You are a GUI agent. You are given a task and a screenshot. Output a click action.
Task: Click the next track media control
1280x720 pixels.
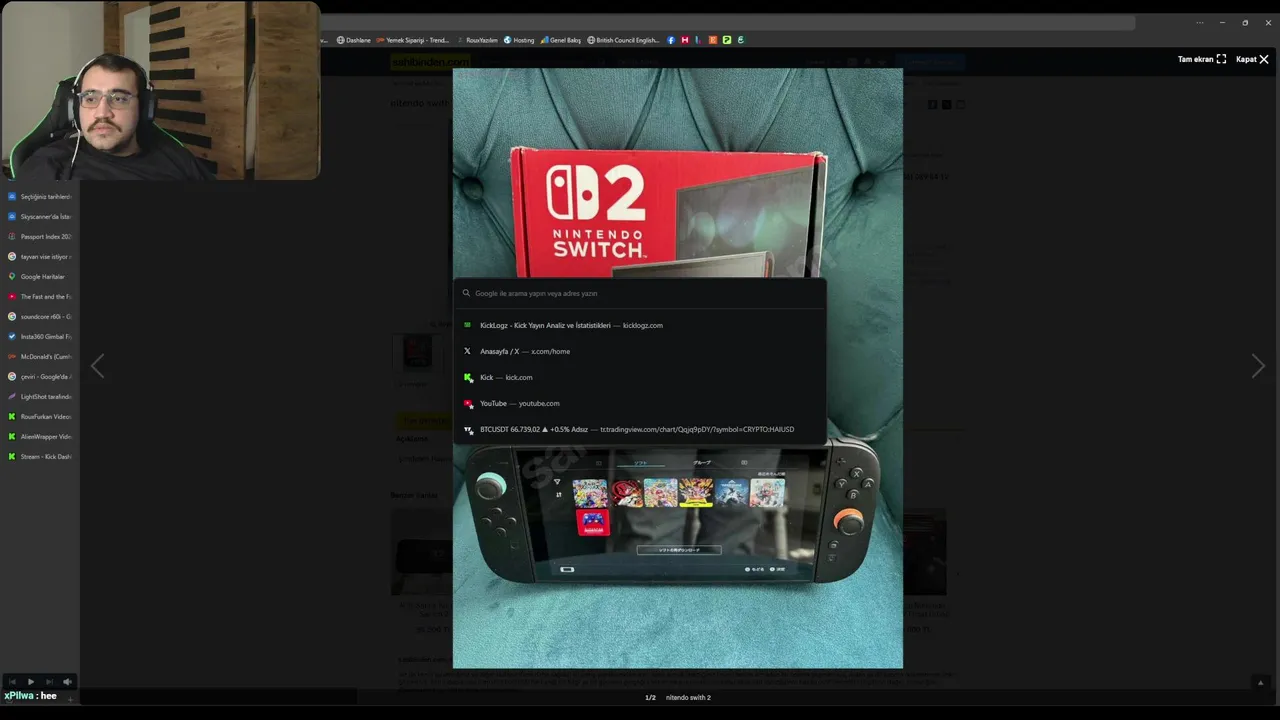click(49, 682)
